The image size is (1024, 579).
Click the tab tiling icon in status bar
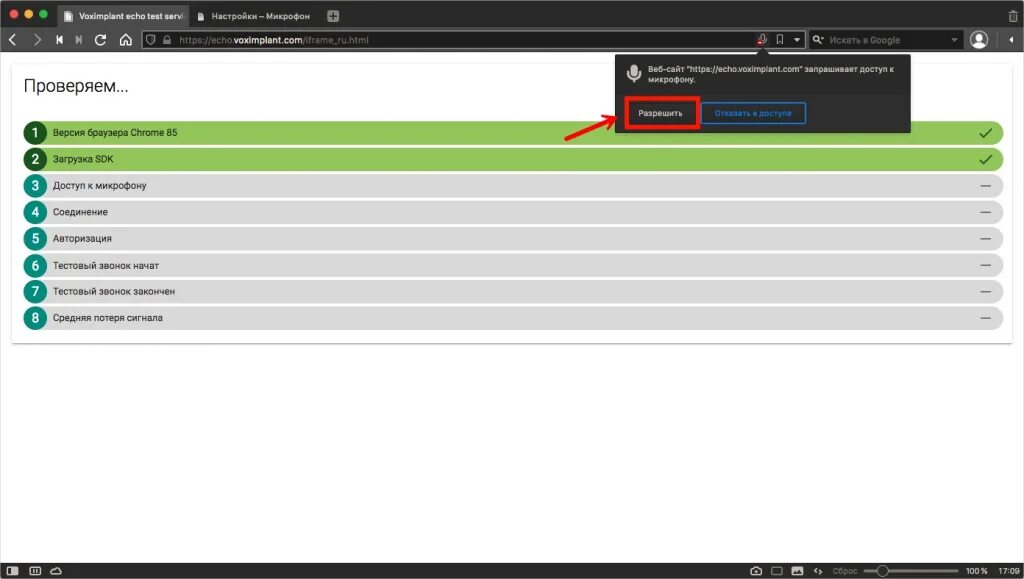point(35,571)
